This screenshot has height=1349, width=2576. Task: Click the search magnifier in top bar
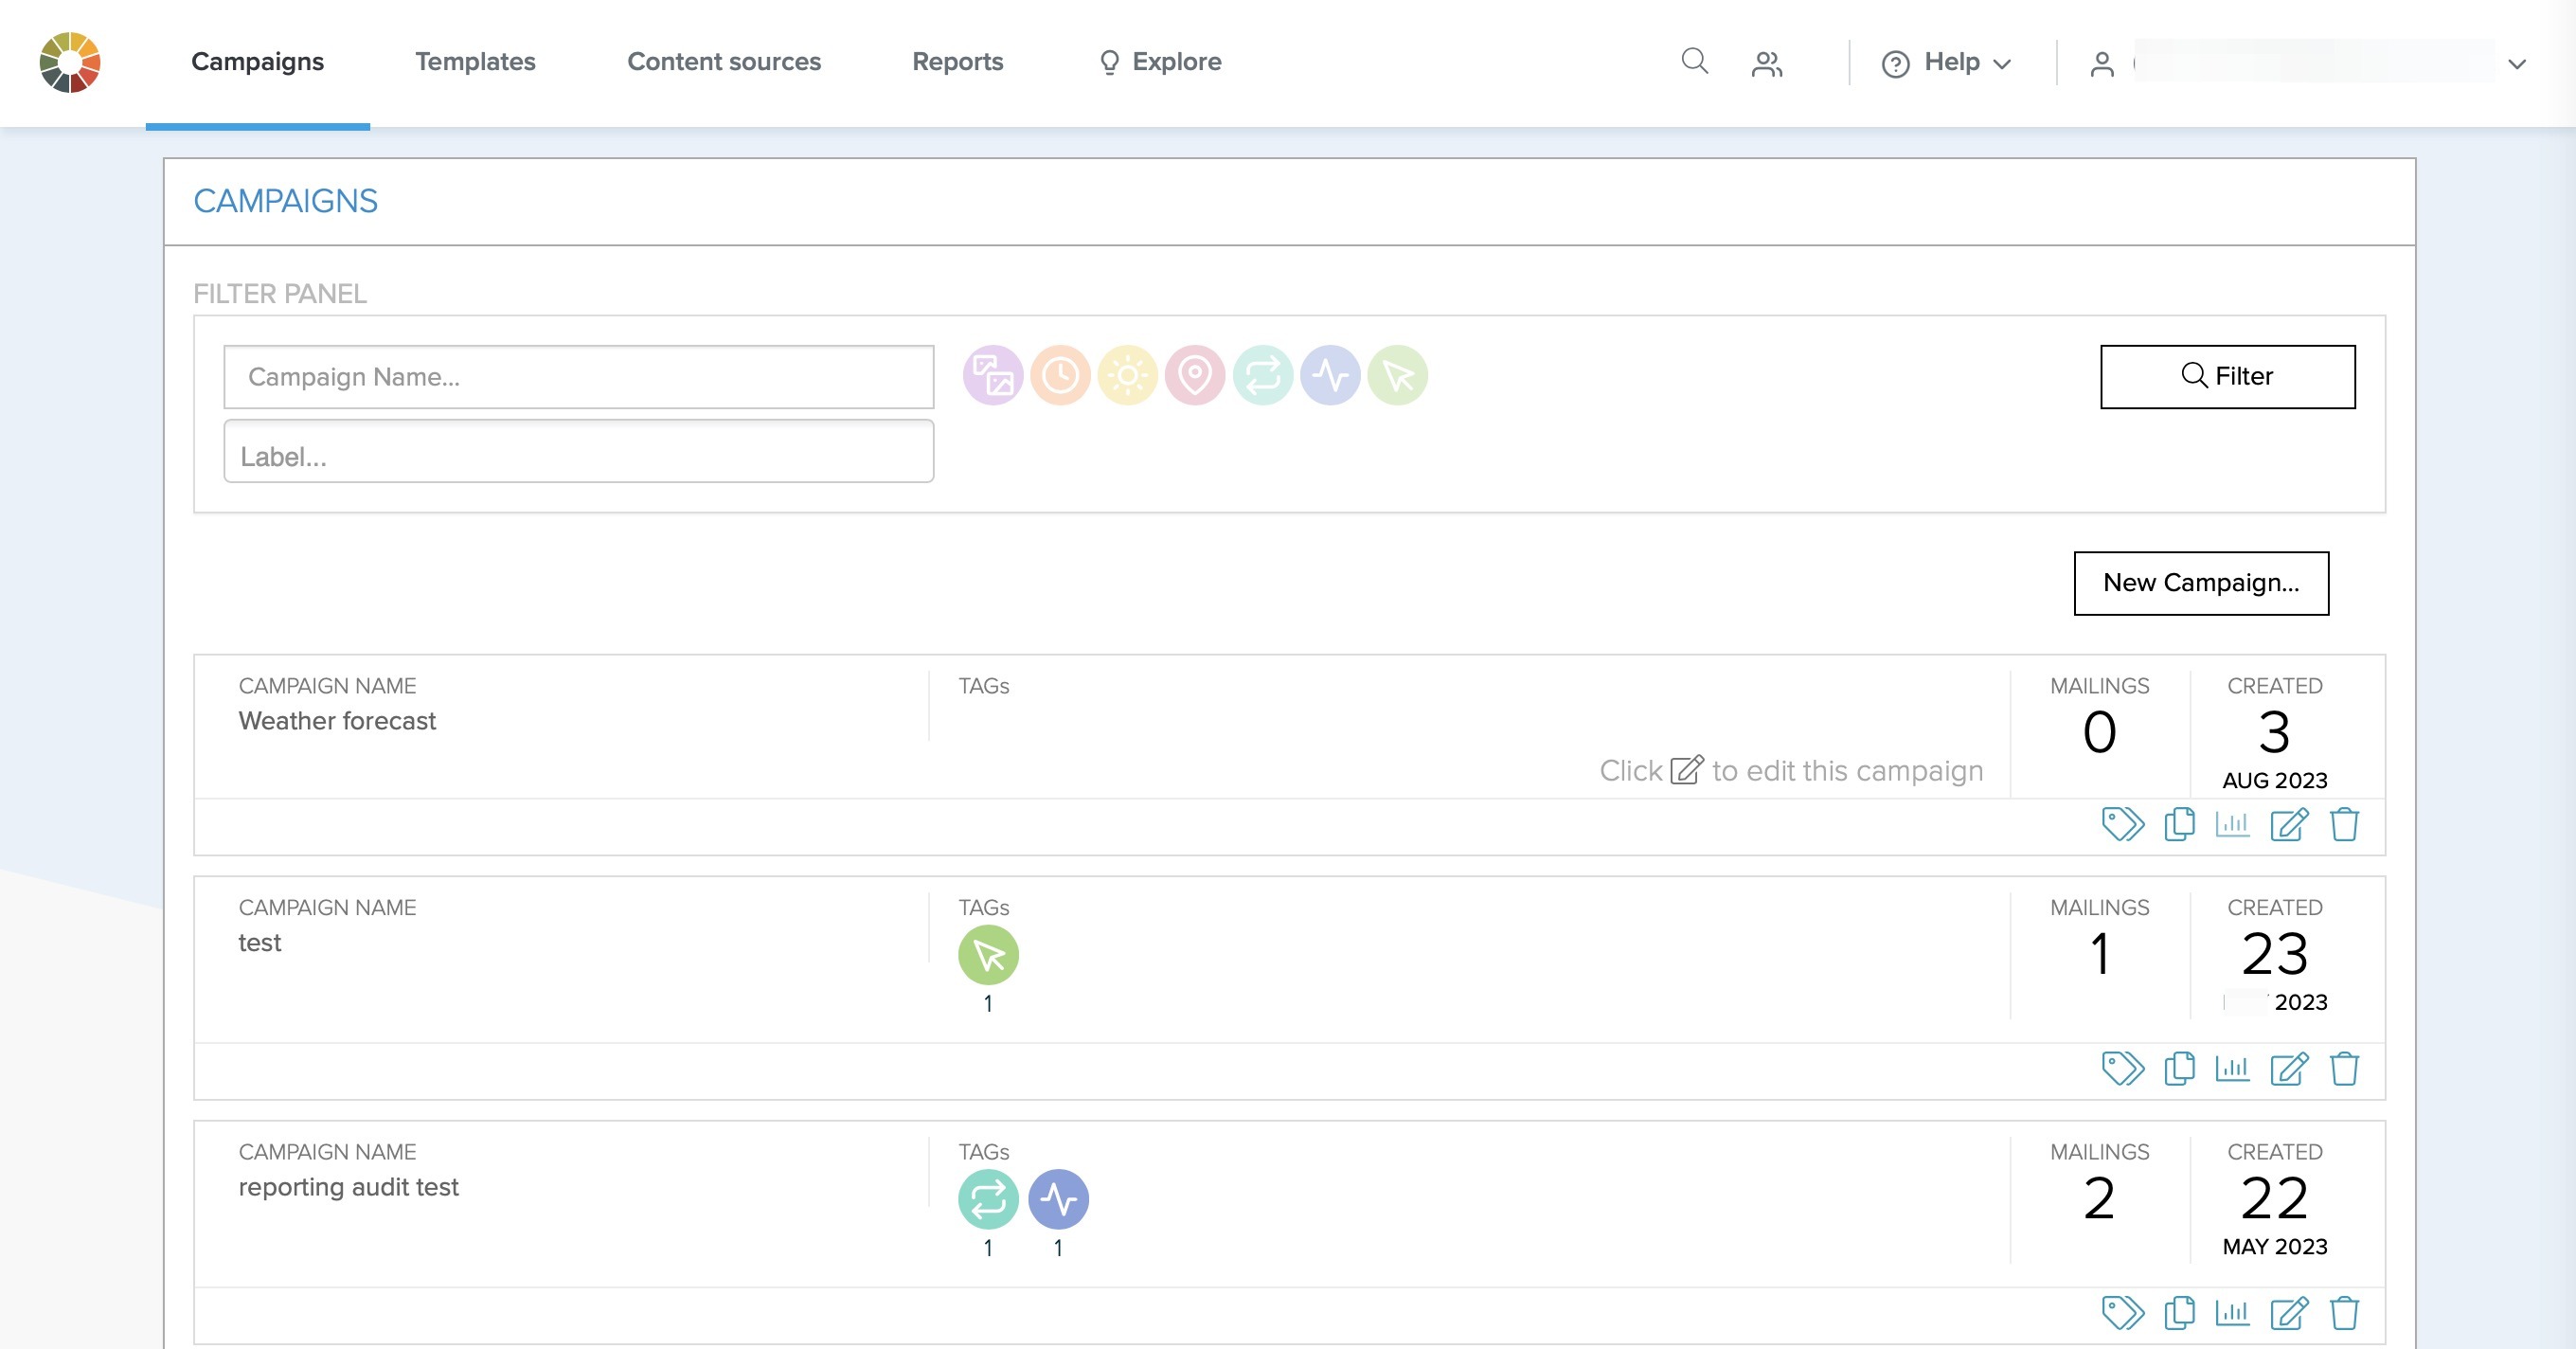[x=1694, y=62]
